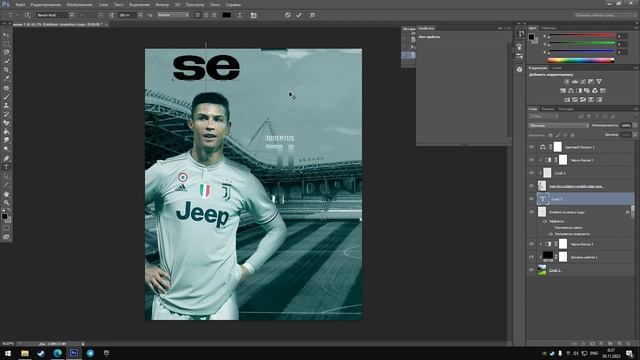Add a Brightness/Contrast adjustment
640x360 pixels.
coord(567,82)
